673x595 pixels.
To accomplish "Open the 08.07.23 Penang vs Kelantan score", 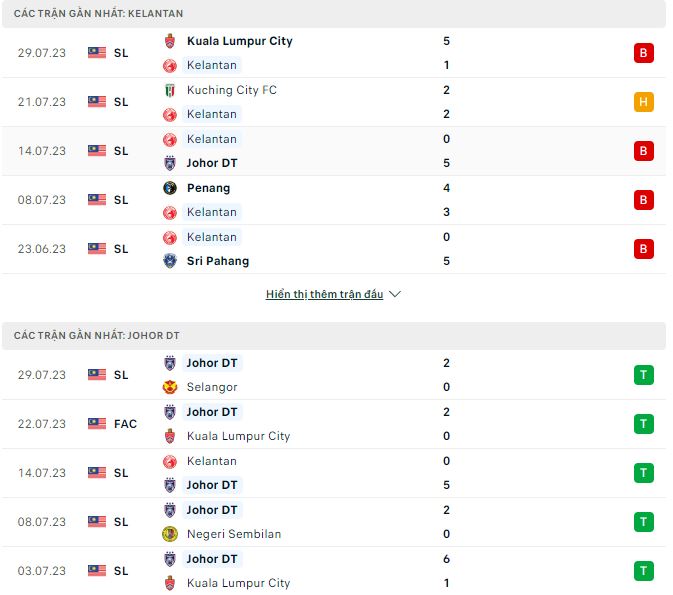I will click(446, 200).
